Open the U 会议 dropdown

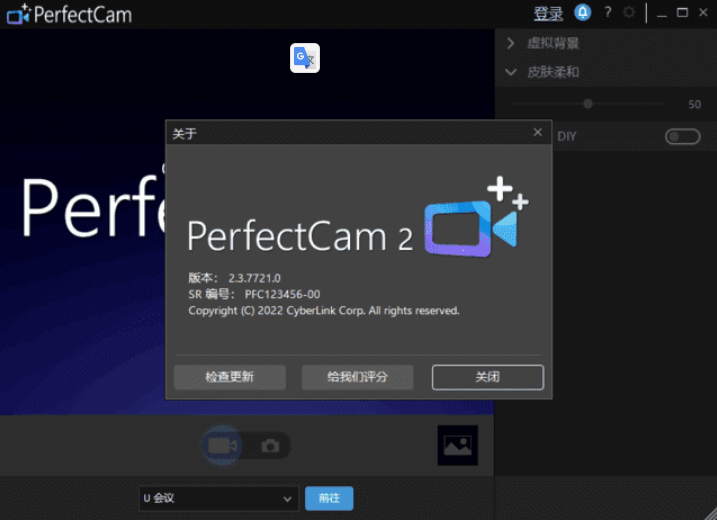pos(219,498)
